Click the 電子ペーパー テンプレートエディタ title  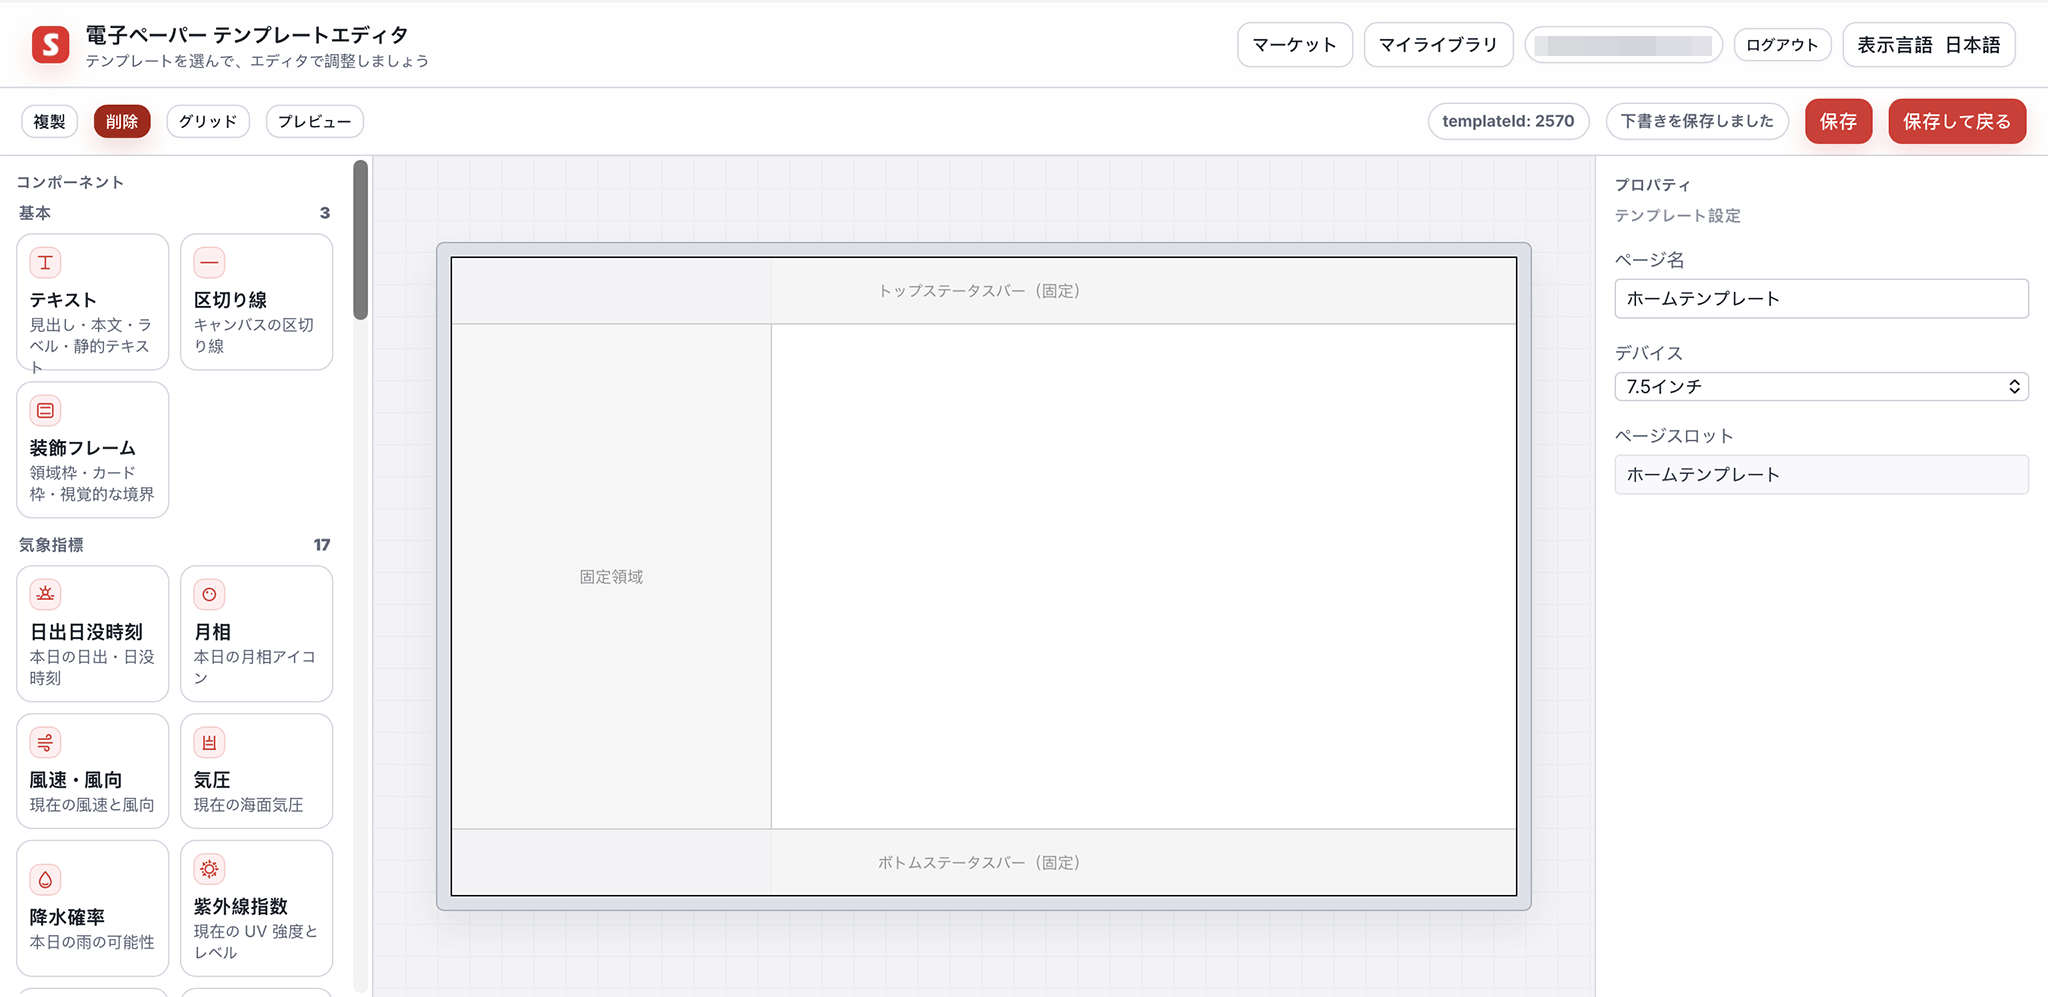coord(247,35)
